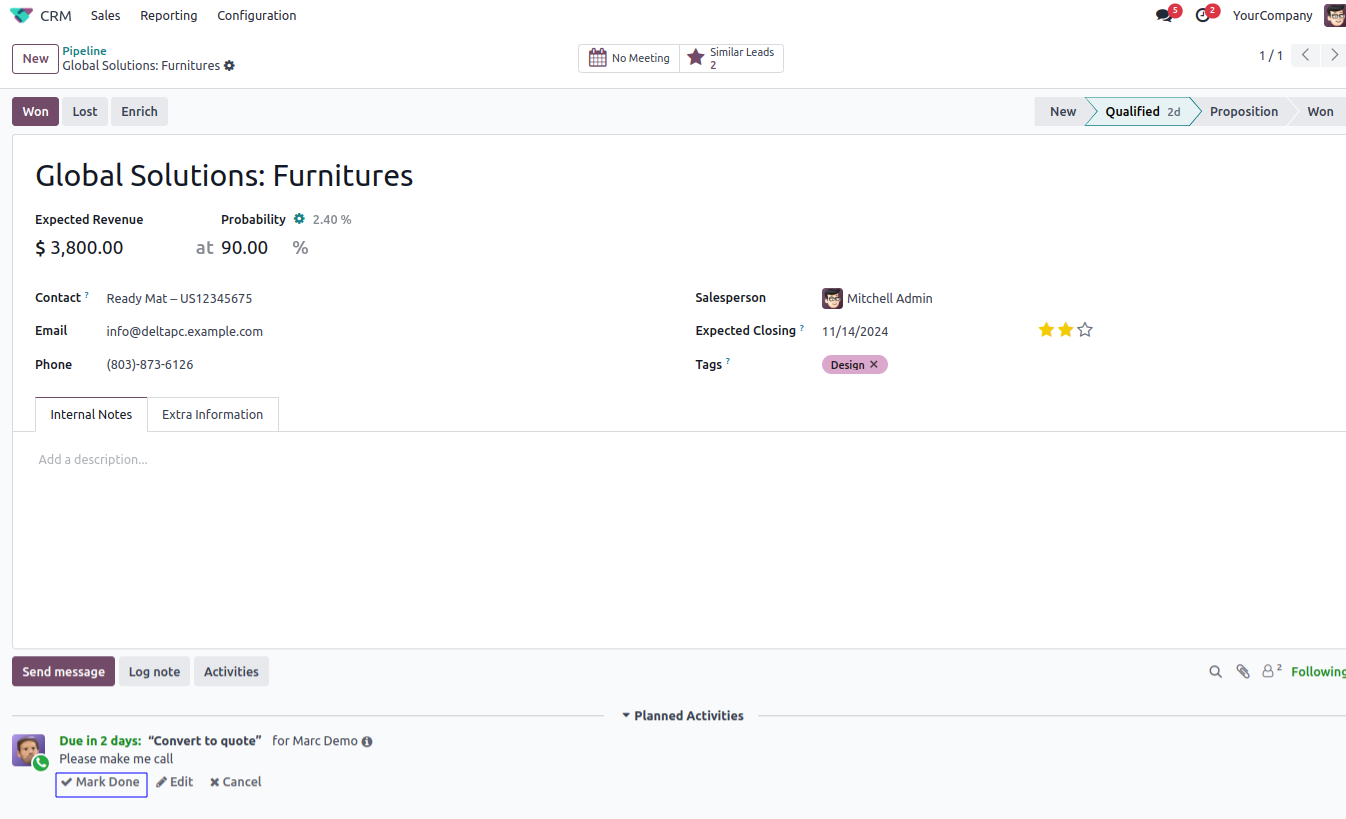1346x819 pixels.
Task: Open the followers person icon
Action: pos(1270,671)
